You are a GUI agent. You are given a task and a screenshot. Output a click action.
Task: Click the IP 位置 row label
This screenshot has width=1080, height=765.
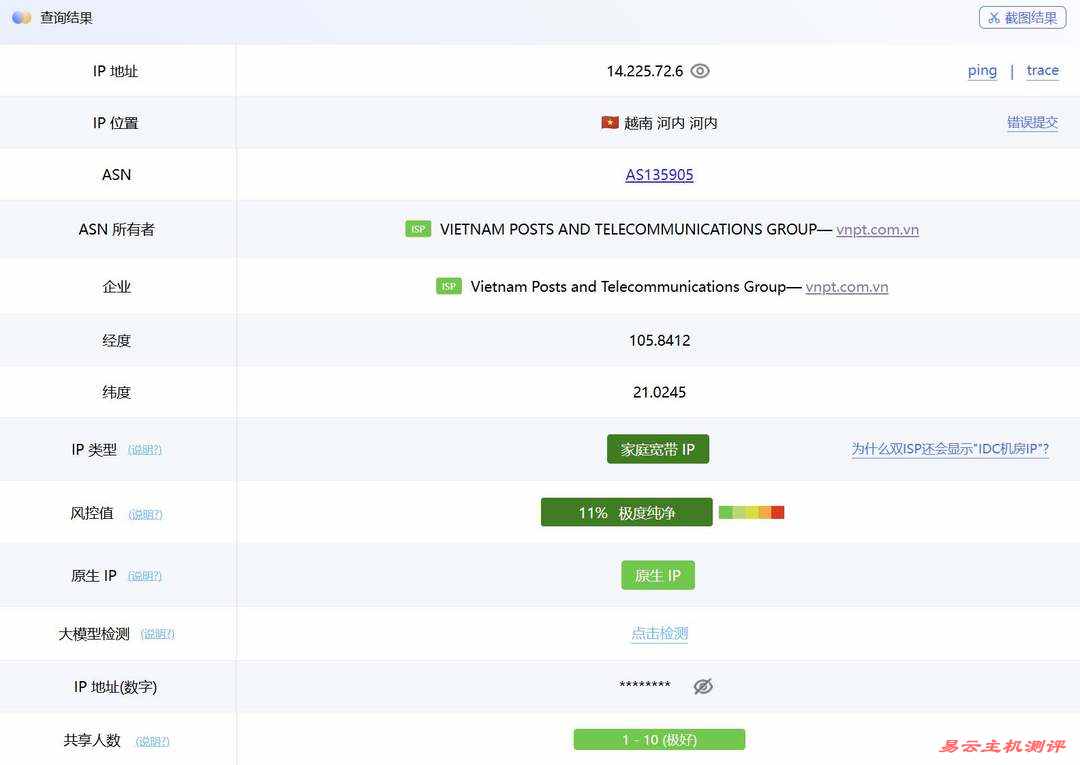[x=116, y=123]
